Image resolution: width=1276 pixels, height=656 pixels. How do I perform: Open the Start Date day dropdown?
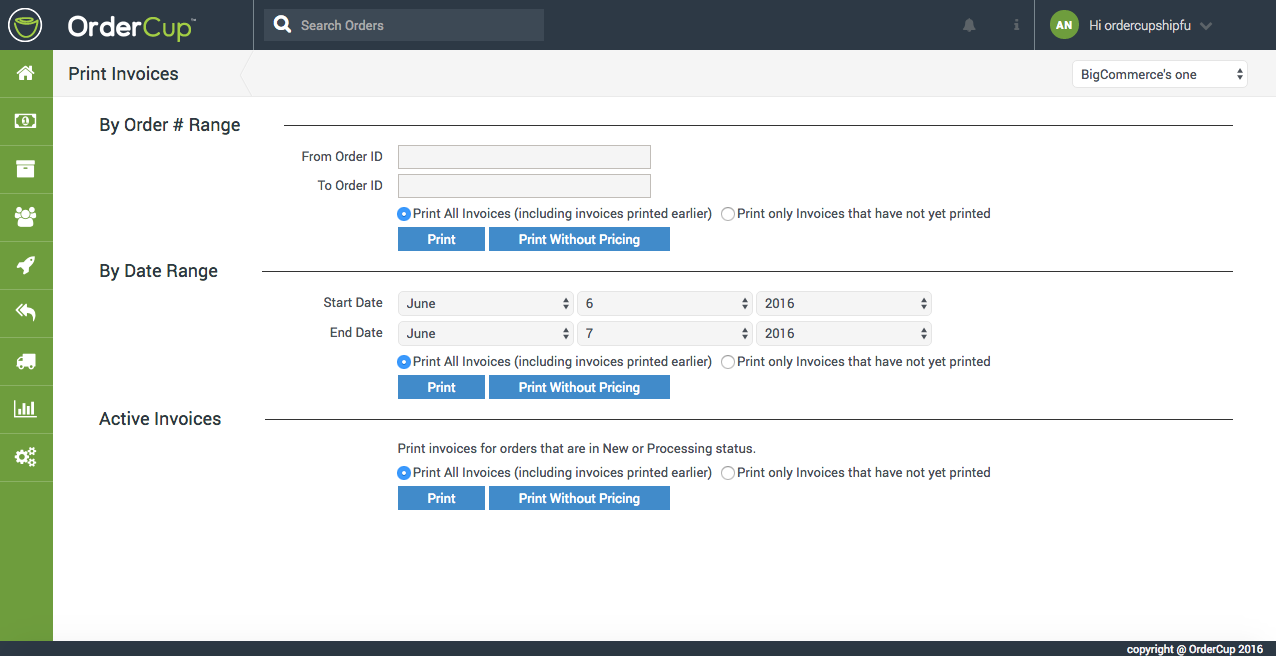tap(664, 303)
